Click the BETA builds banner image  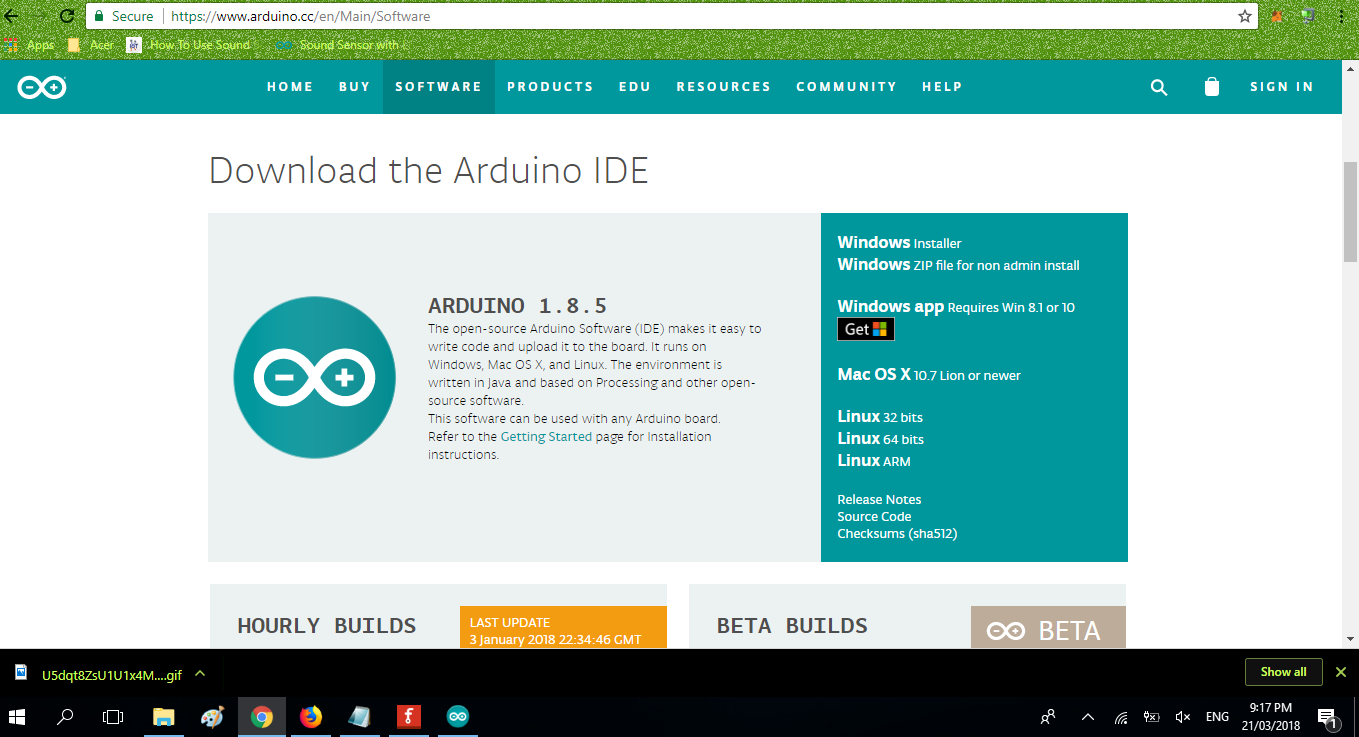(1048, 627)
